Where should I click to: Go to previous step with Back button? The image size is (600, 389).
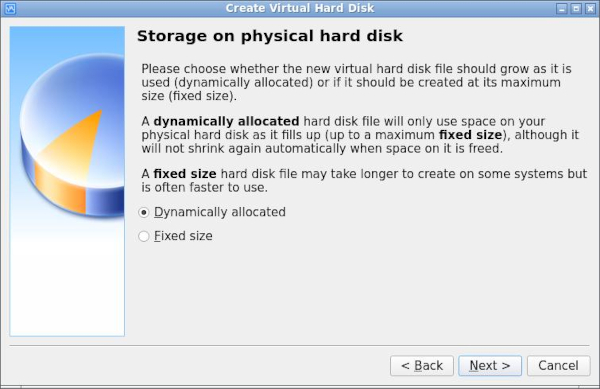pos(422,366)
